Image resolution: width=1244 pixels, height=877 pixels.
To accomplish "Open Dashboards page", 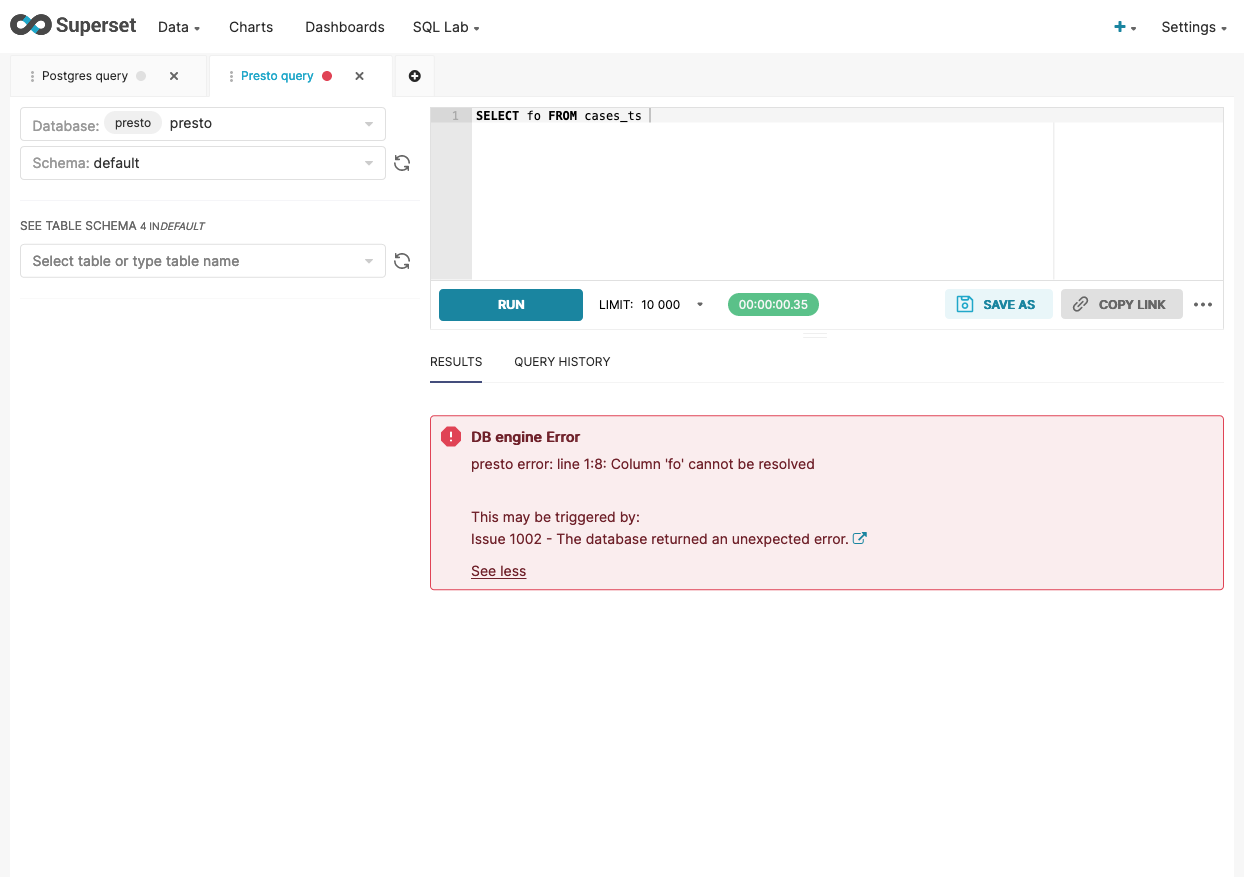I will (345, 27).
